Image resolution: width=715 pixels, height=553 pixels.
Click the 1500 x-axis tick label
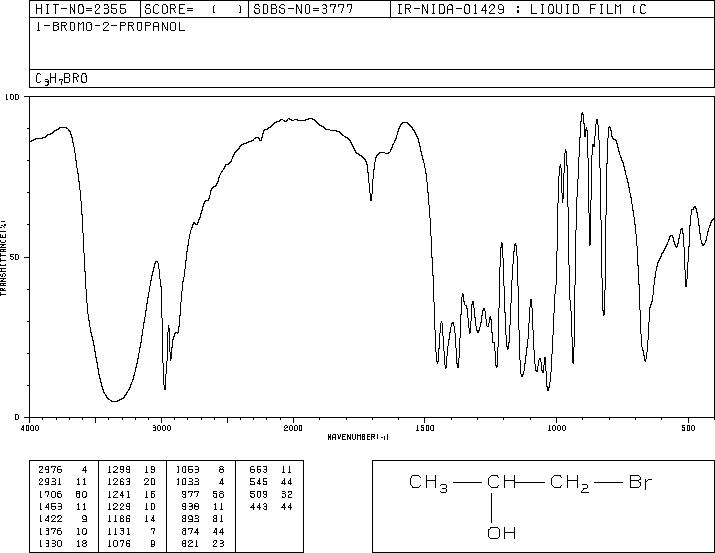tap(425, 428)
